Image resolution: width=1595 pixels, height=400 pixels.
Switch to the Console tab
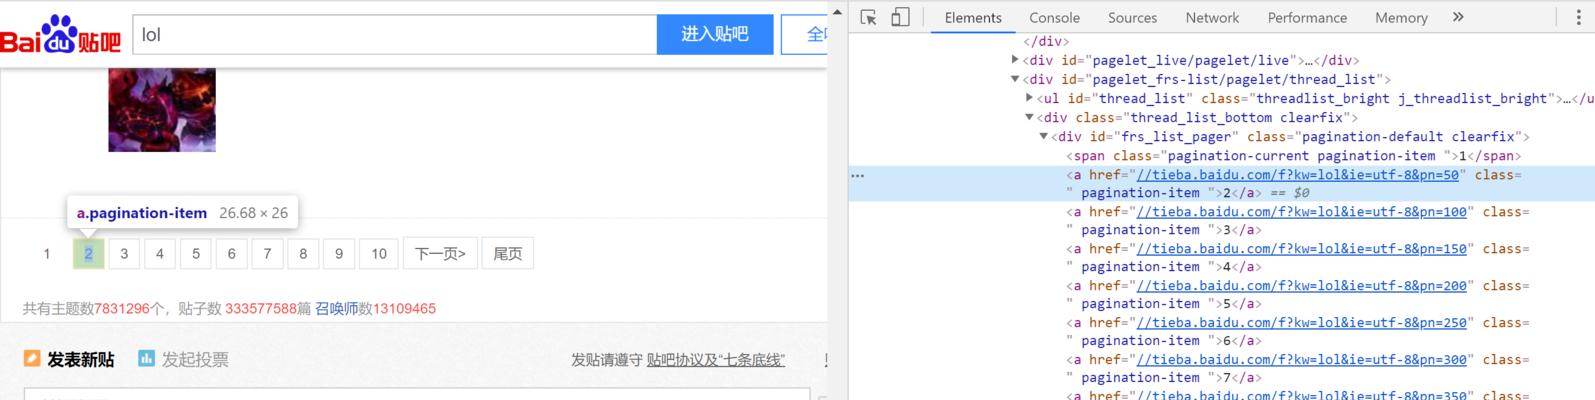(1054, 18)
